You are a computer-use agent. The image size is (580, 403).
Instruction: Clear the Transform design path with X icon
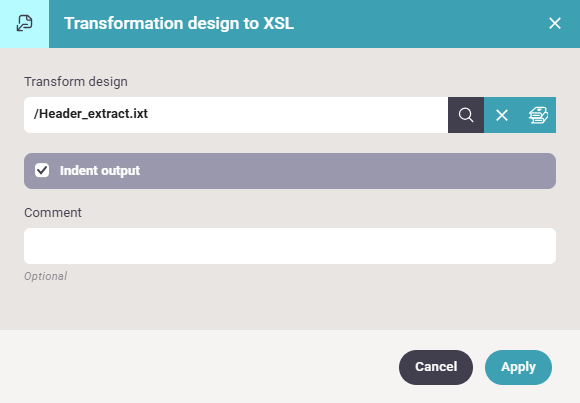[502, 115]
